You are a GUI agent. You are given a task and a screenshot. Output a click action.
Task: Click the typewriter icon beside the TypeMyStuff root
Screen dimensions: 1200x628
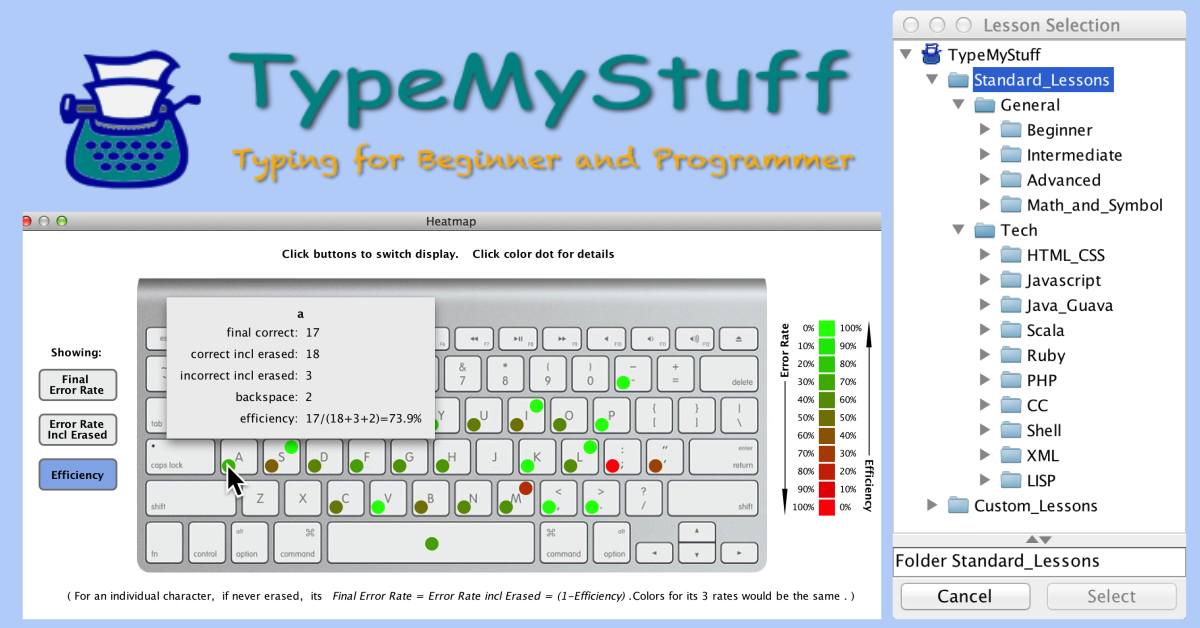tap(930, 54)
